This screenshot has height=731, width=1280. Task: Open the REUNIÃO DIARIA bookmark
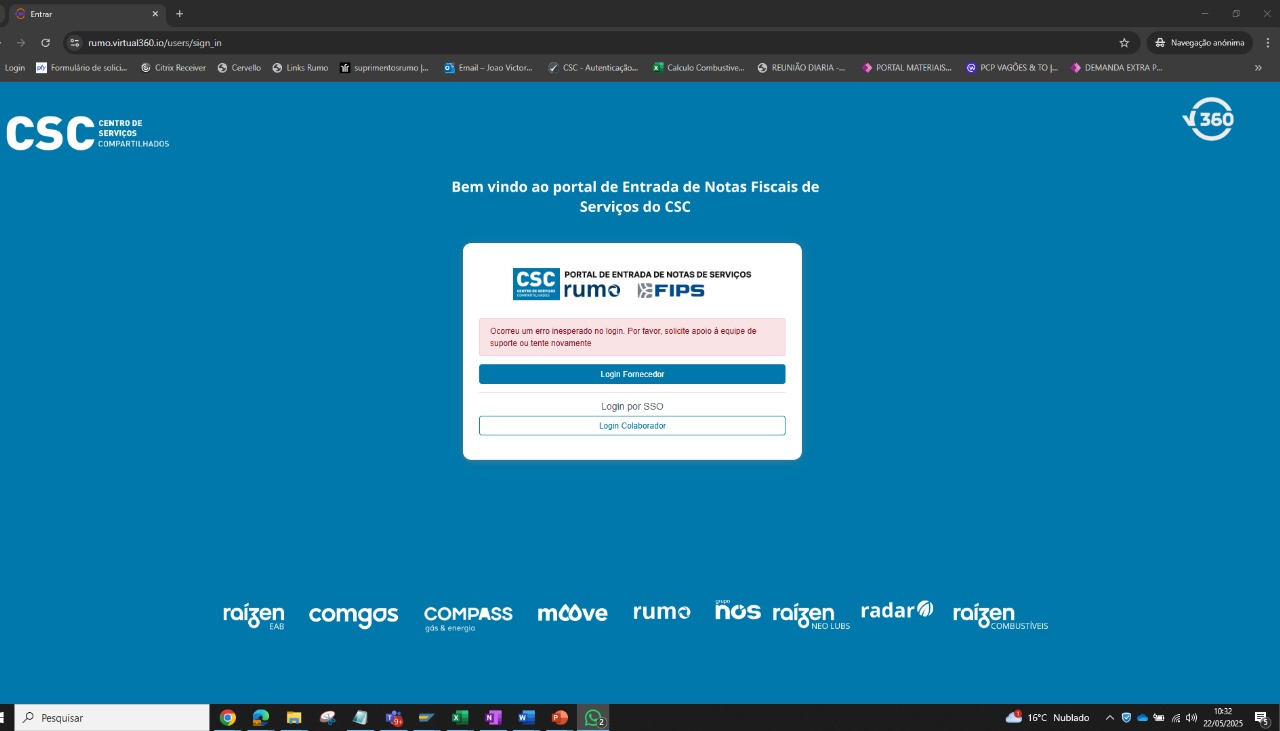tap(802, 68)
